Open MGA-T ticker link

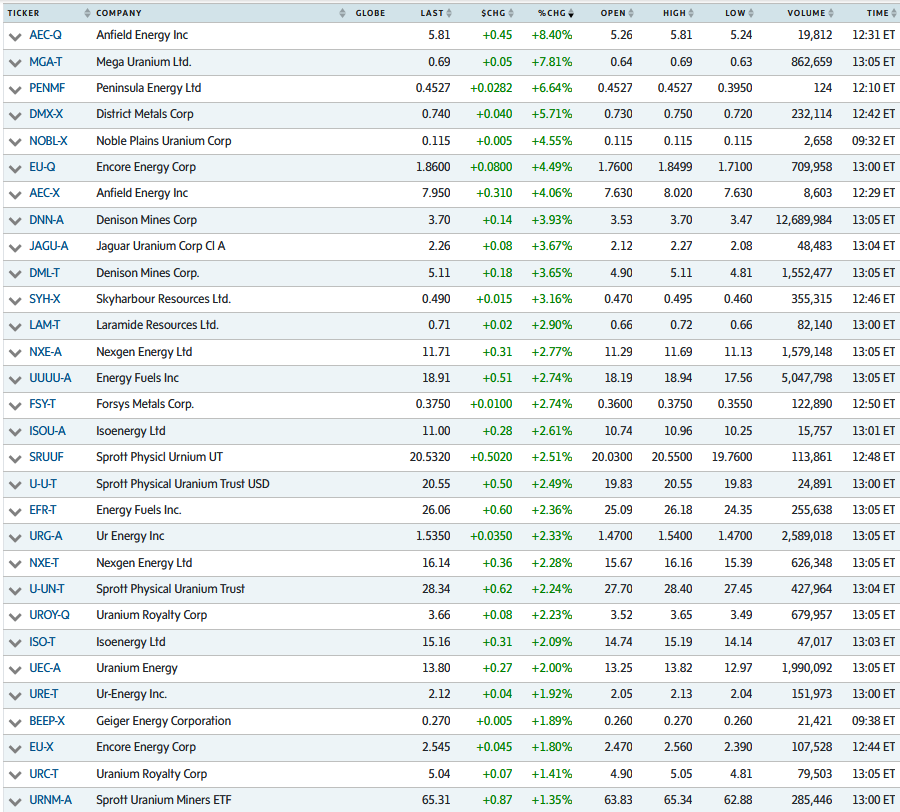[x=46, y=61]
